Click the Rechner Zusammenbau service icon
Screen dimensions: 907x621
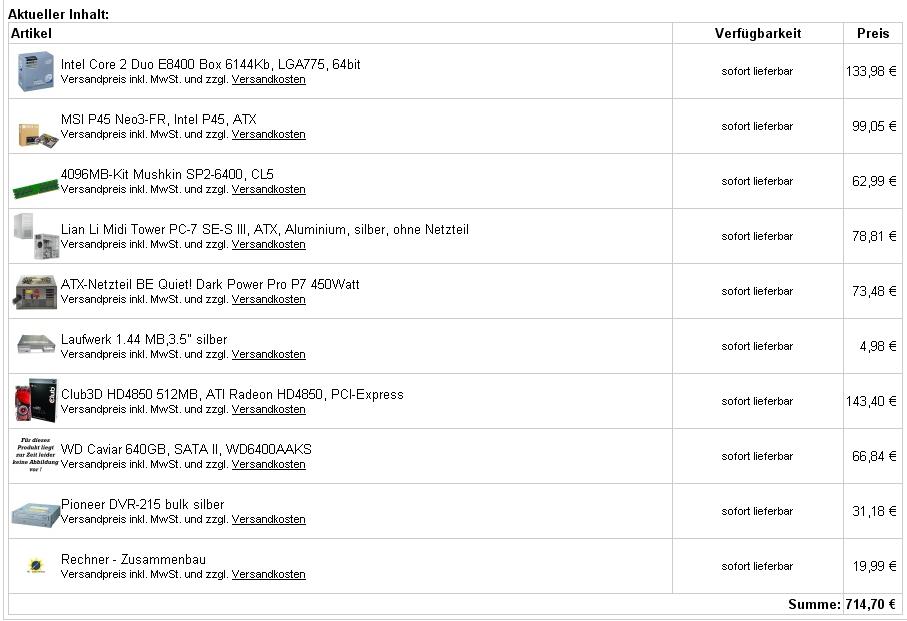pyautogui.click(x=36, y=565)
